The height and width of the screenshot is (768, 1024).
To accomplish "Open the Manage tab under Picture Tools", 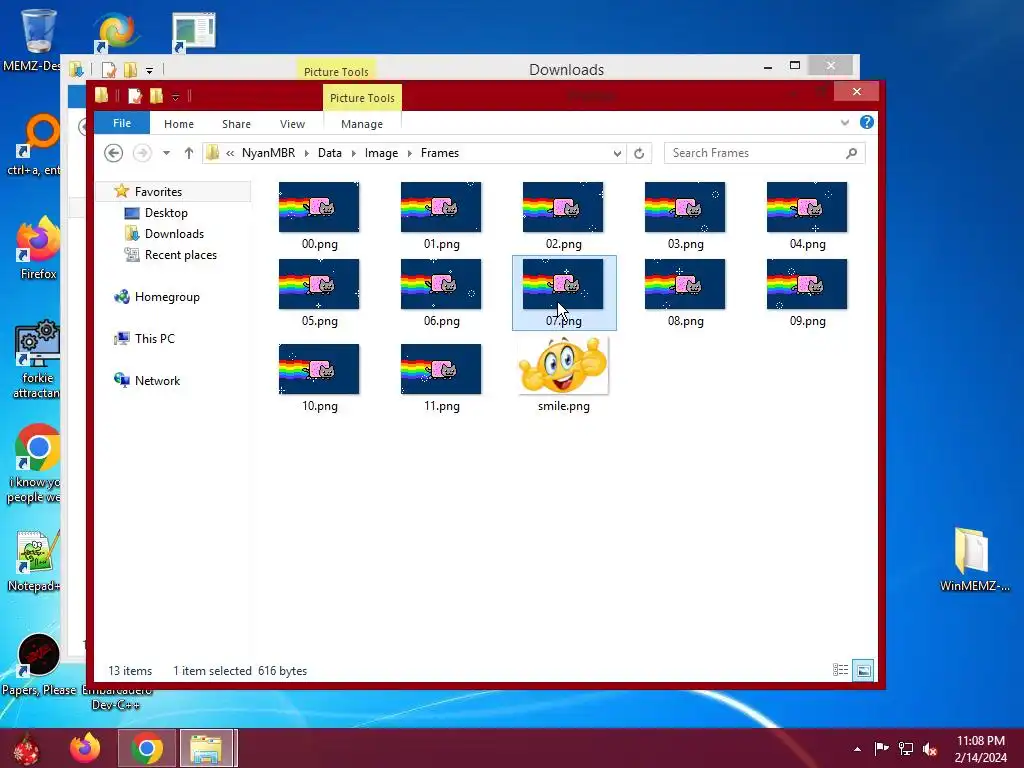I will (362, 124).
